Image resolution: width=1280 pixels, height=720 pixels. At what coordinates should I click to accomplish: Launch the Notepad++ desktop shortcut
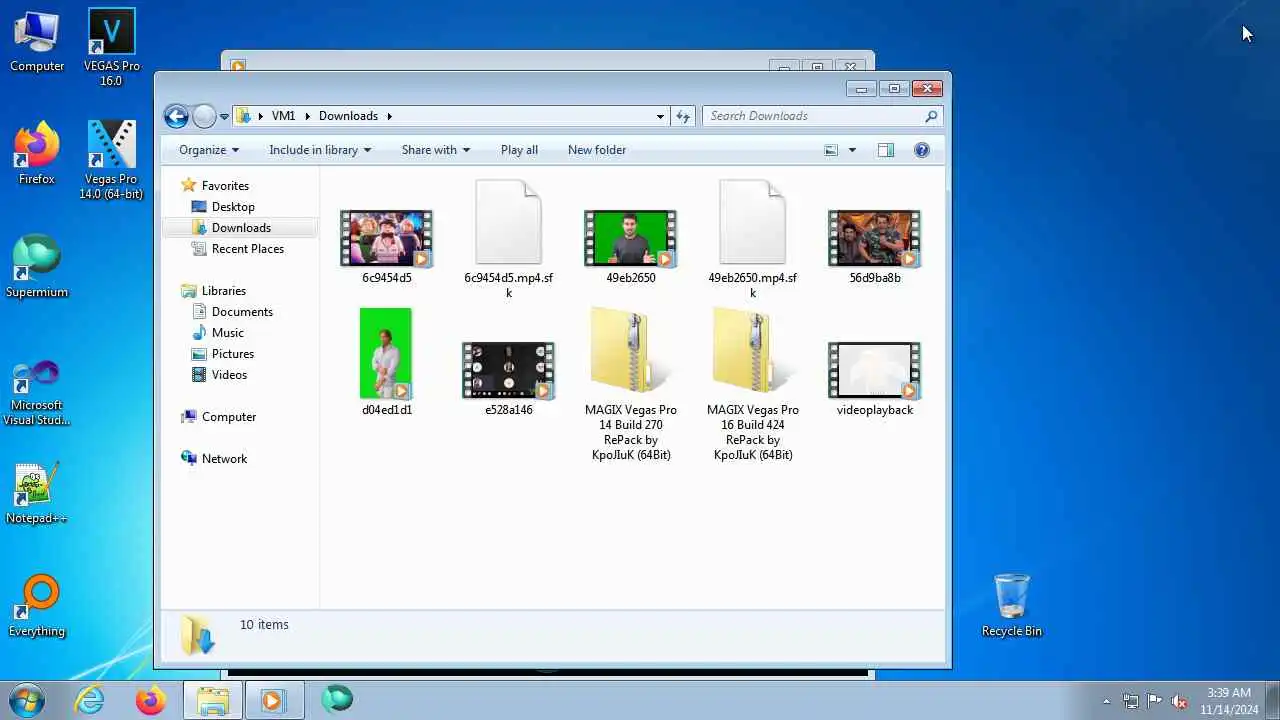coord(37,493)
